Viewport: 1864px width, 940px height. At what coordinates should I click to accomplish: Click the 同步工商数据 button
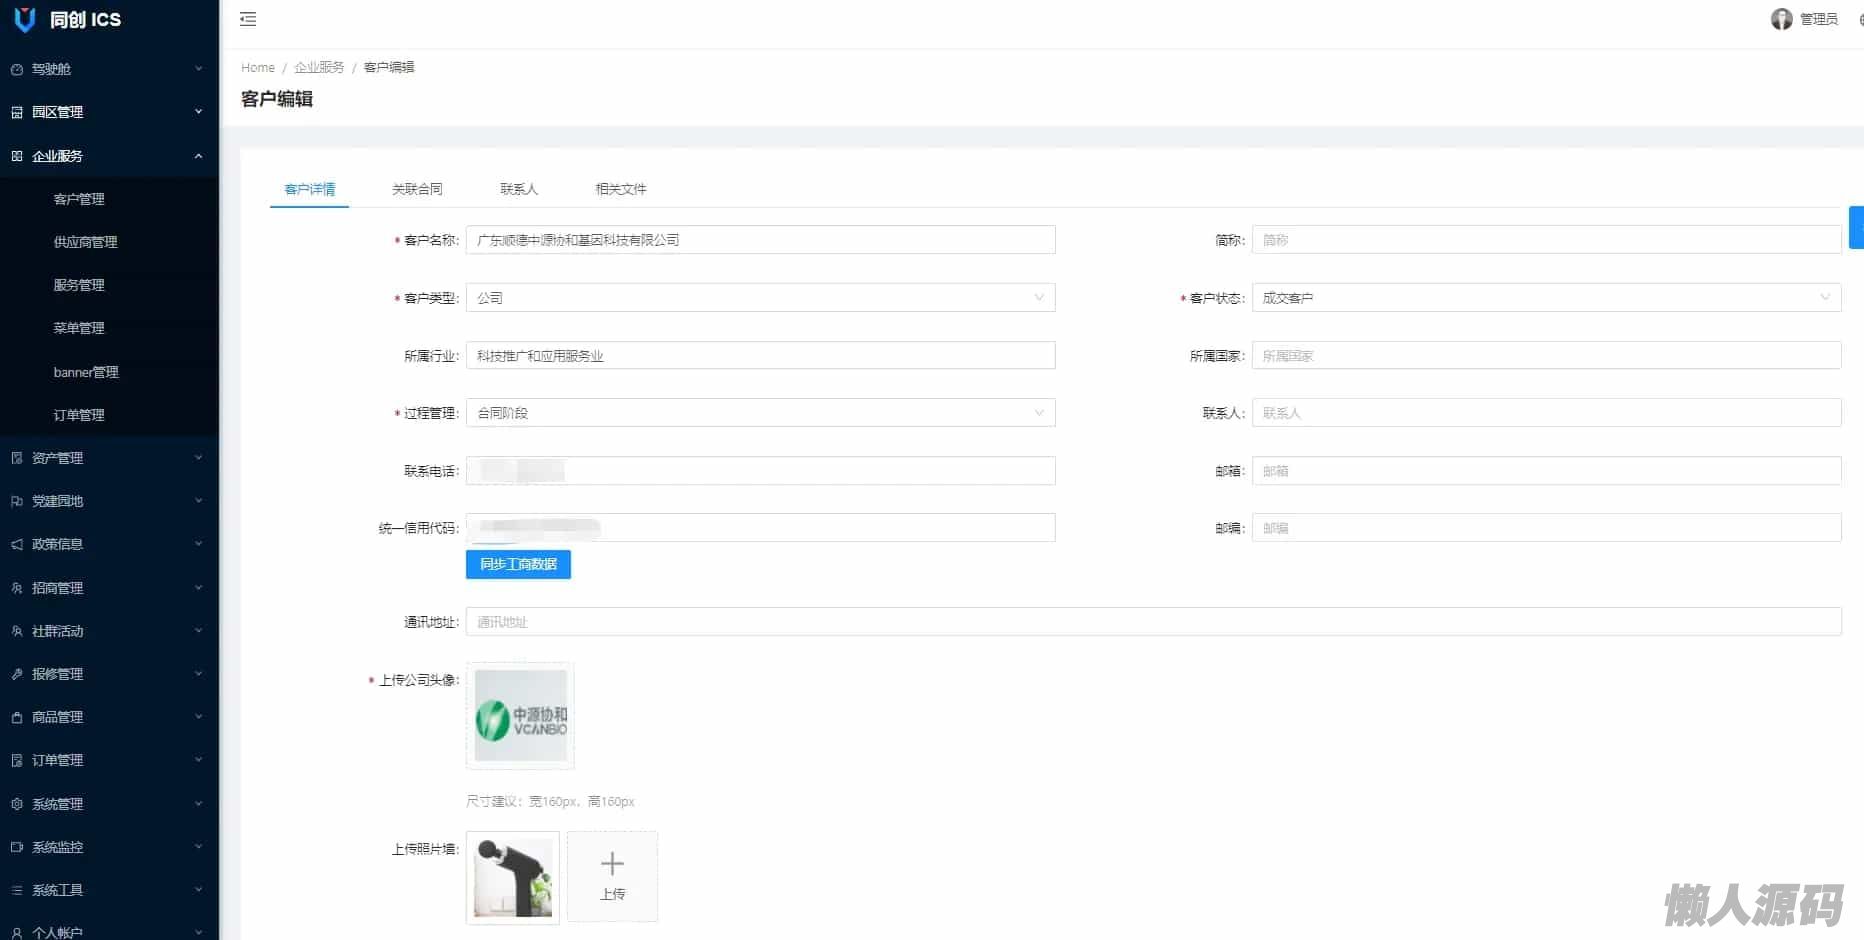[x=518, y=564]
